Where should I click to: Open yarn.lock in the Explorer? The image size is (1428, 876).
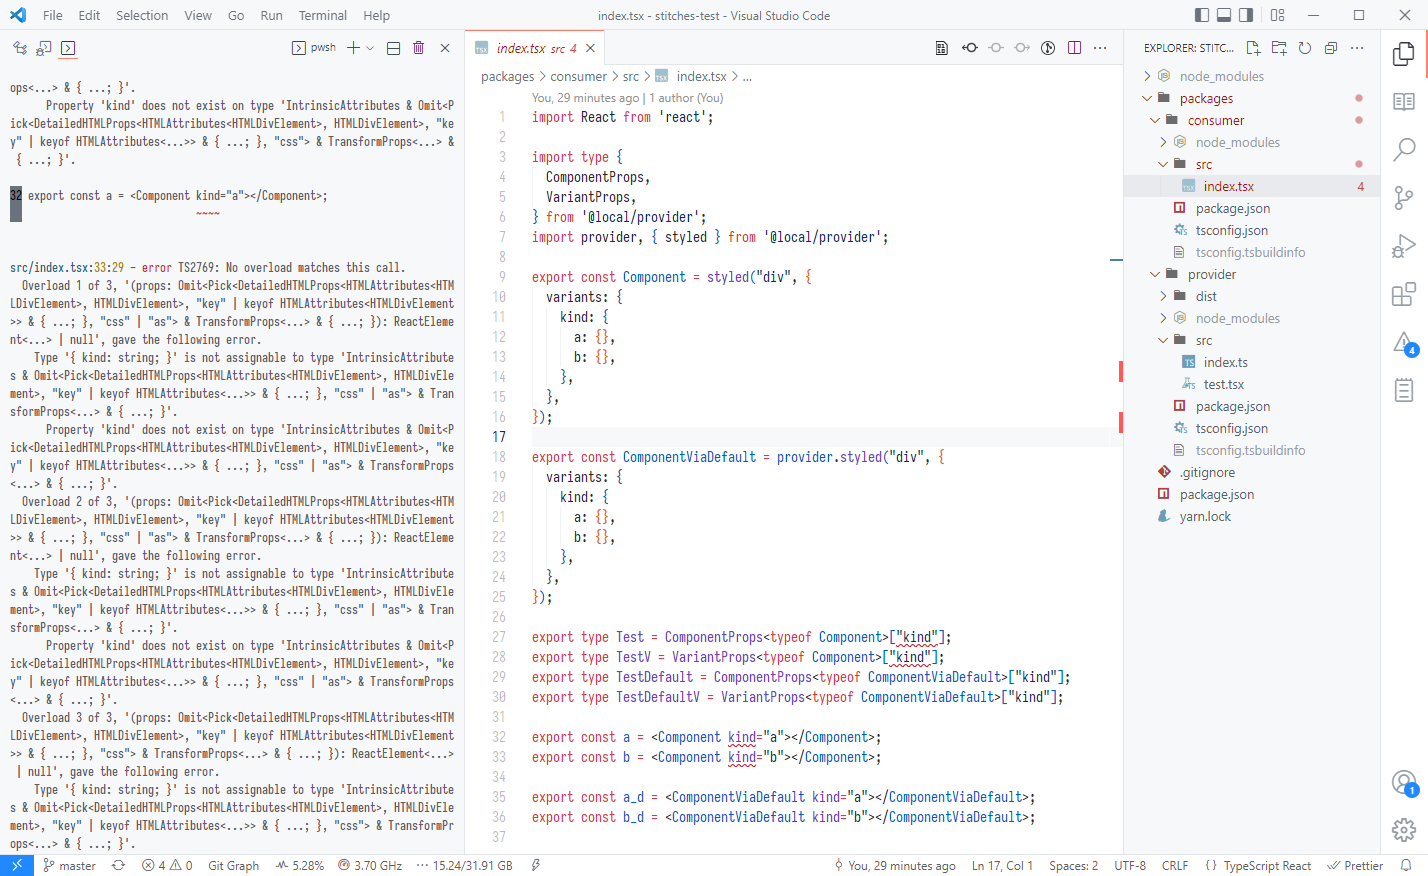coord(1205,516)
